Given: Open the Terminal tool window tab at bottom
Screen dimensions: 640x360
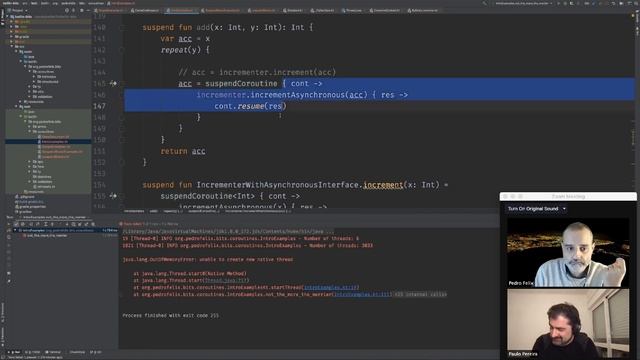Looking at the screenshot, I should [x=53, y=352].
